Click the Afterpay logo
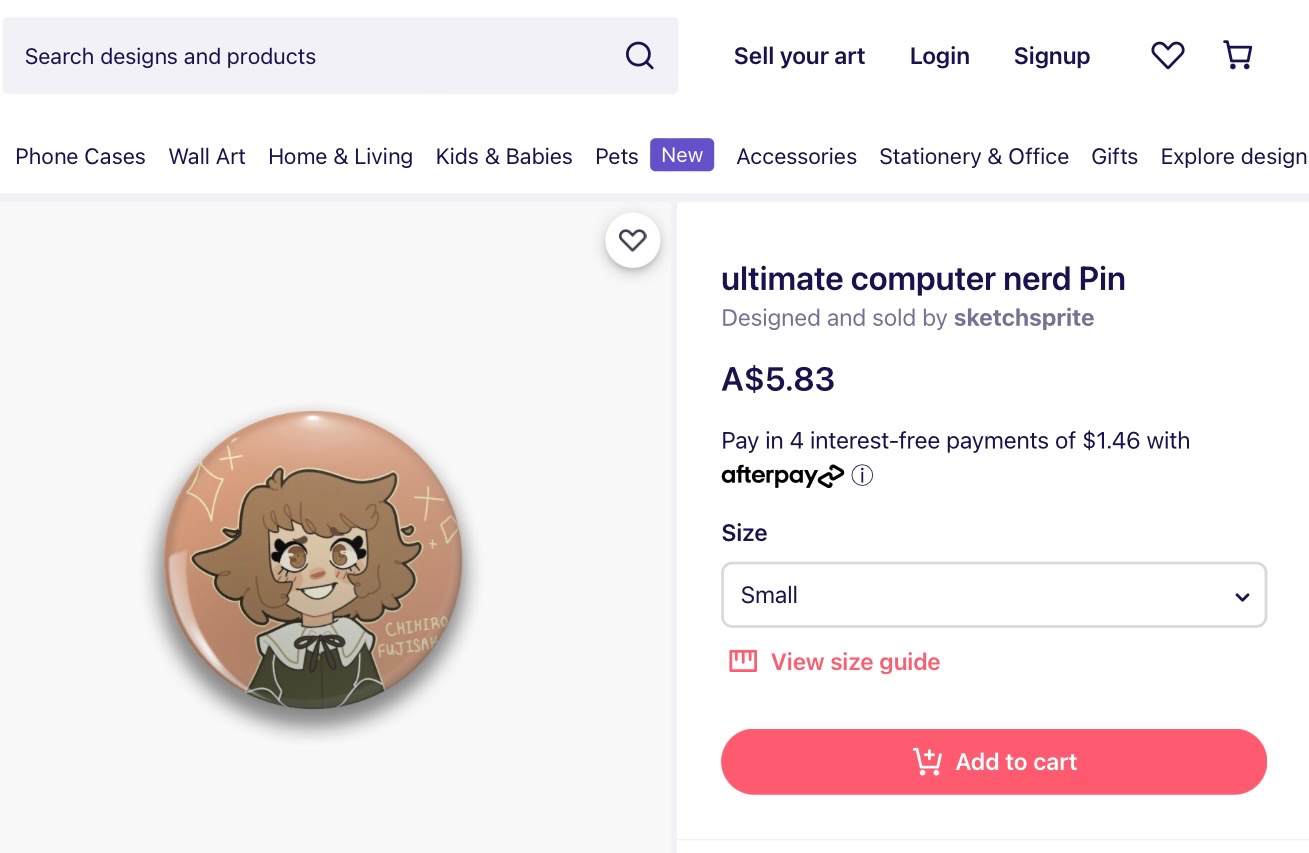Viewport: 1309px width, 853px height. coord(782,476)
